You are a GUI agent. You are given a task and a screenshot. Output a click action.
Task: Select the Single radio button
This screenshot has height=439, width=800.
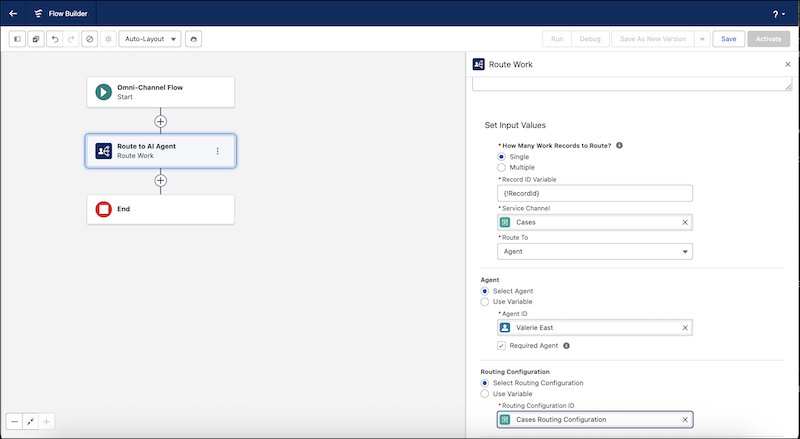[x=502, y=157]
